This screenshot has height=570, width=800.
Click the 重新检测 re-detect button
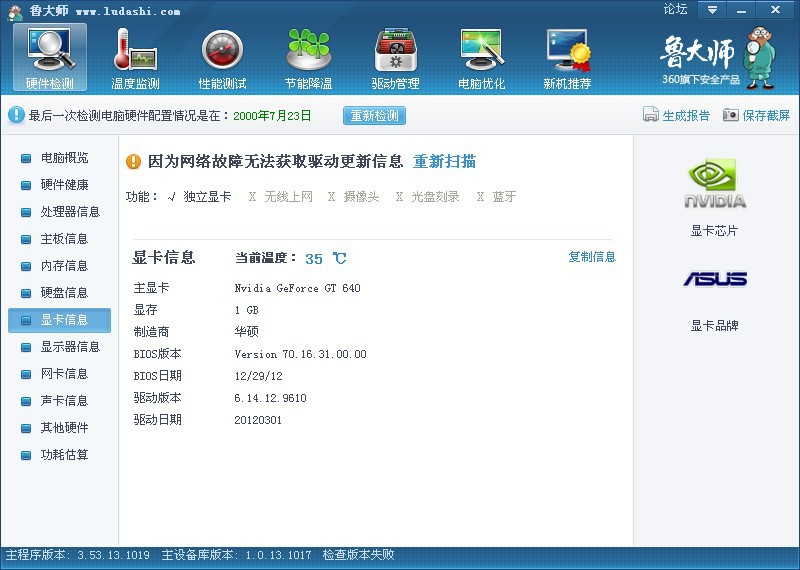(374, 115)
